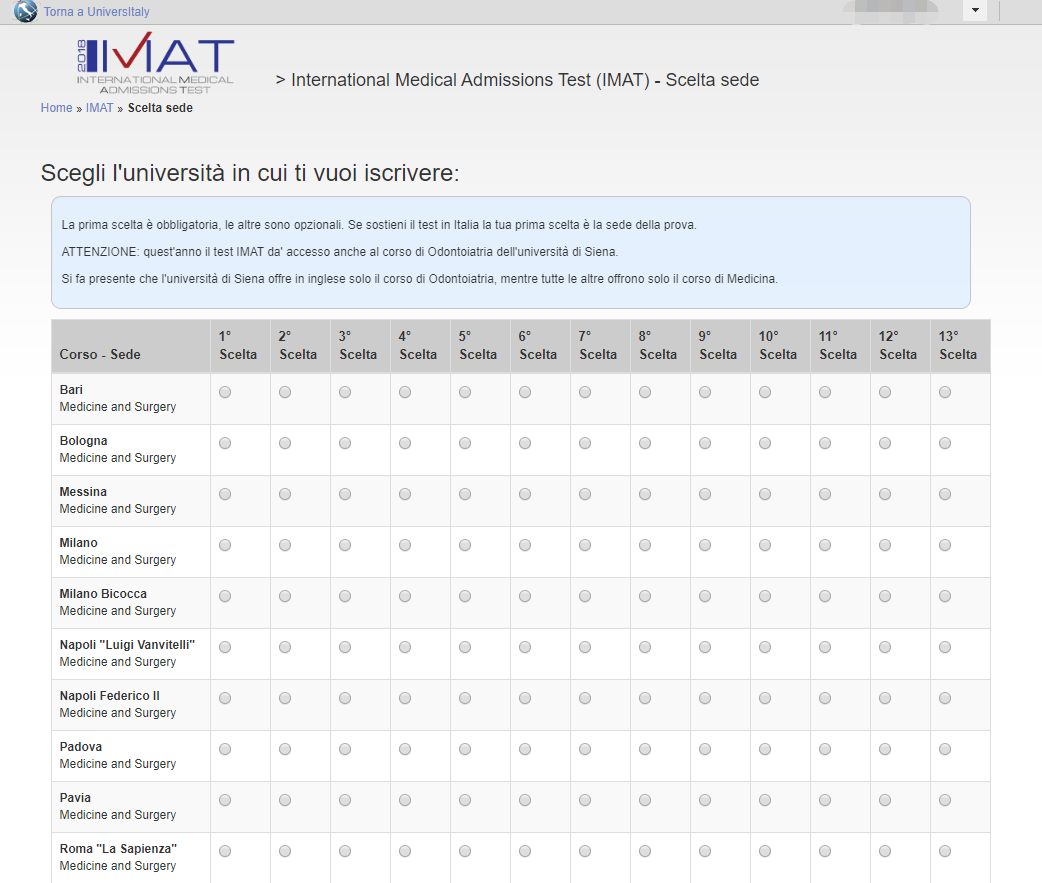
Task: Select Milano as 1° Scelta
Action: pos(225,545)
